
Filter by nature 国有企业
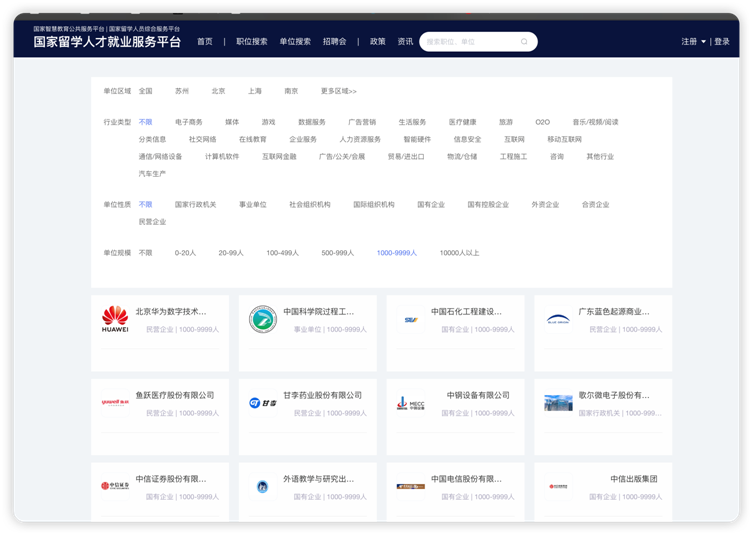[x=431, y=205]
